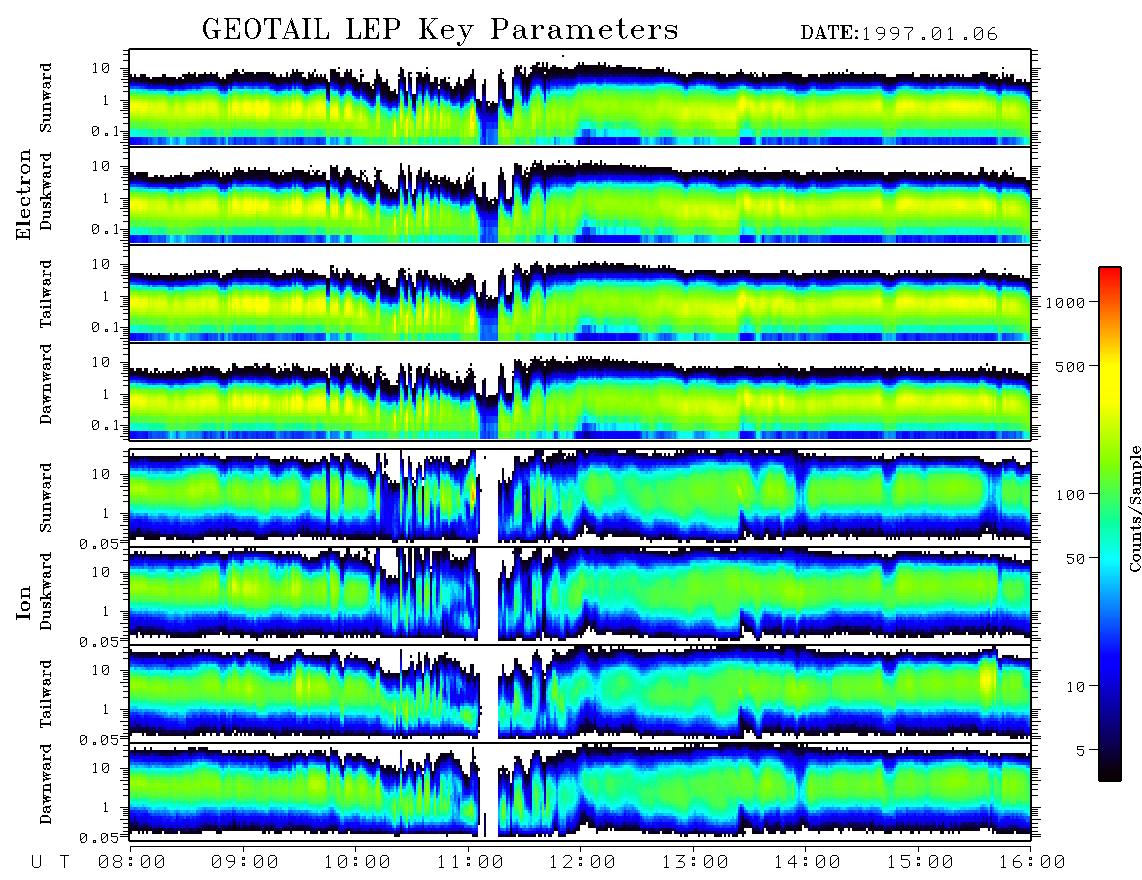Select the Electron Duskward spectrogram panel
Screen dimensions: 1142x880
(x=580, y=195)
